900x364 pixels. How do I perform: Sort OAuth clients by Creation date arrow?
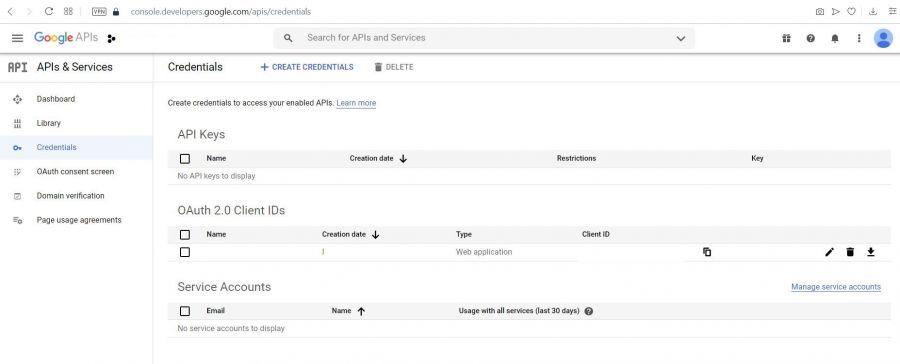point(375,234)
